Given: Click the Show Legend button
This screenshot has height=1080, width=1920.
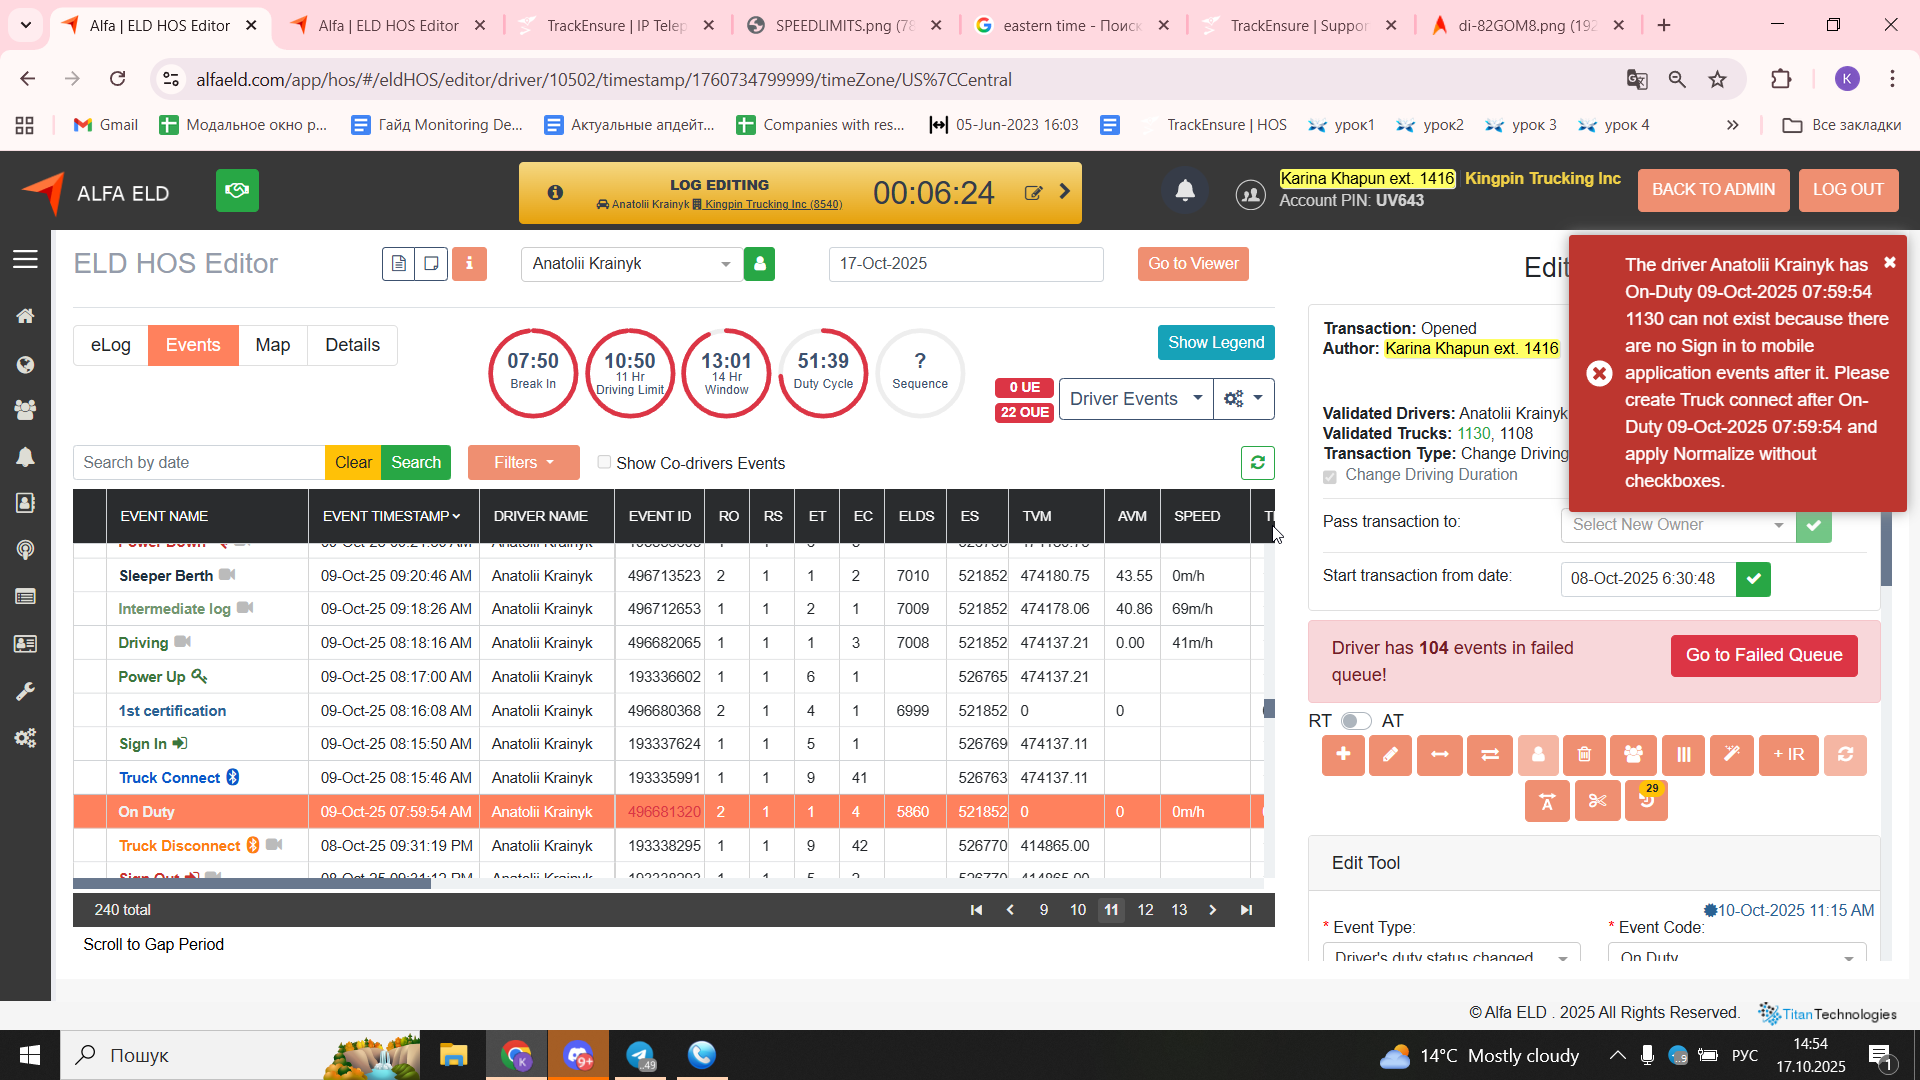Looking at the screenshot, I should (1215, 342).
